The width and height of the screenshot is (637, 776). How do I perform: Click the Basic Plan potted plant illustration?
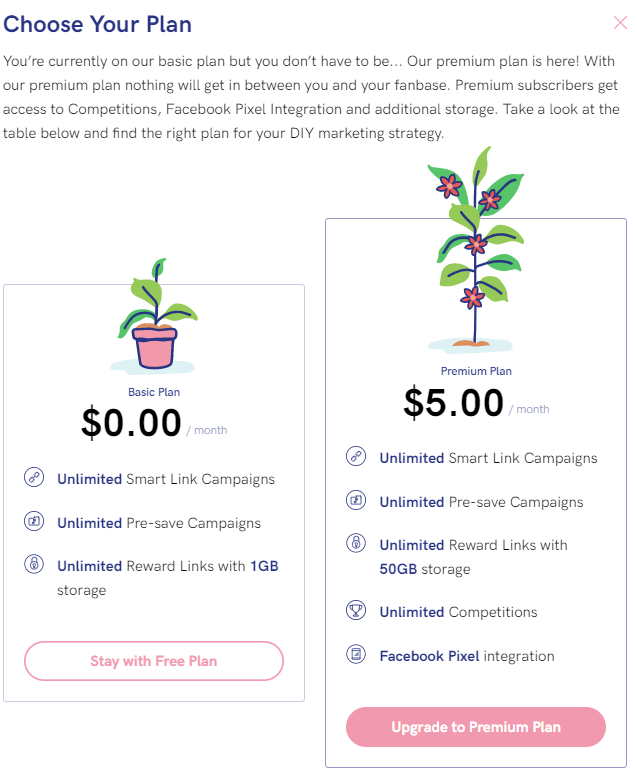154,316
